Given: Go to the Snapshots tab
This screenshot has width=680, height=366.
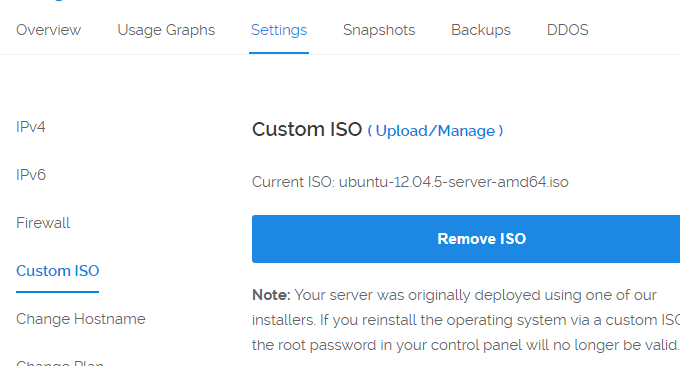Looking at the screenshot, I should pyautogui.click(x=379, y=30).
